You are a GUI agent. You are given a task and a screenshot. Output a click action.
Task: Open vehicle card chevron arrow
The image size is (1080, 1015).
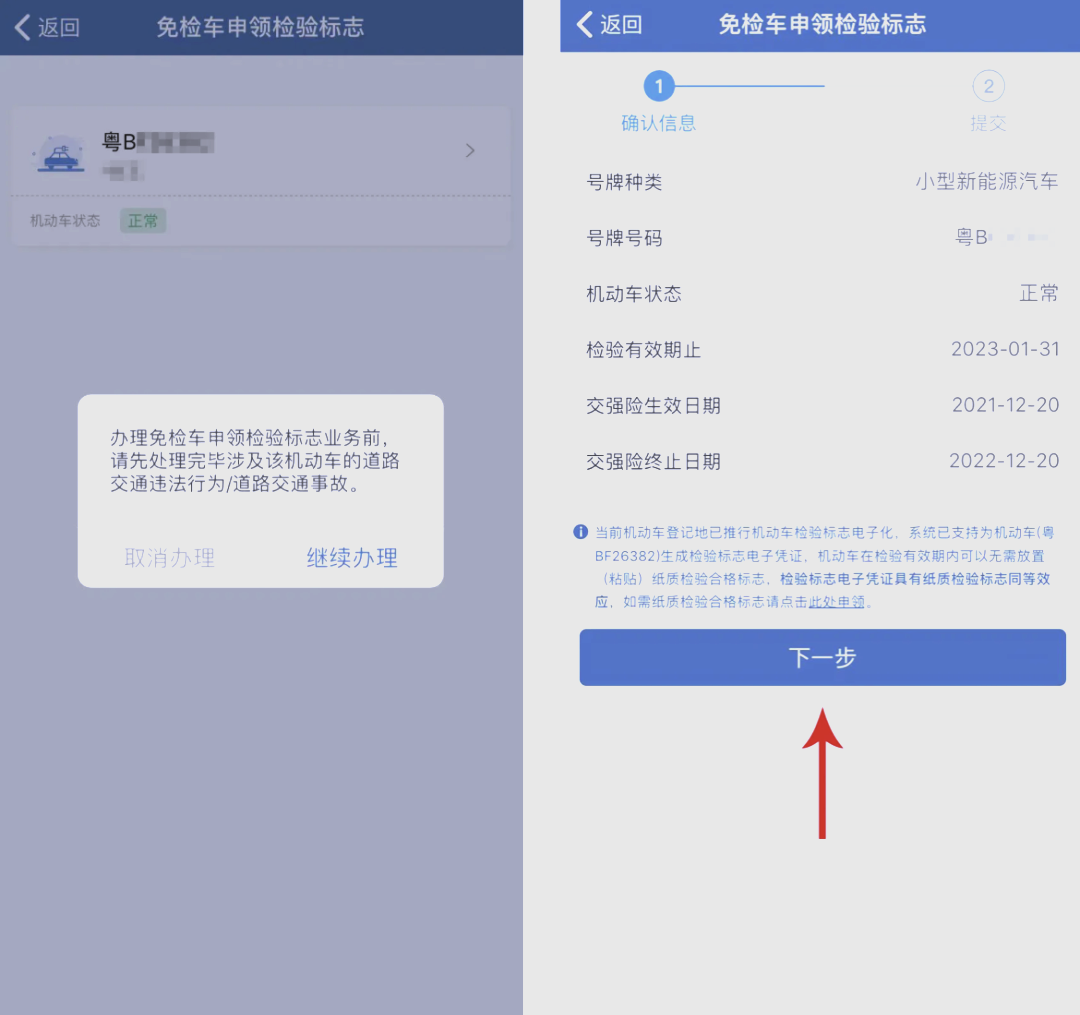pyautogui.click(x=470, y=151)
